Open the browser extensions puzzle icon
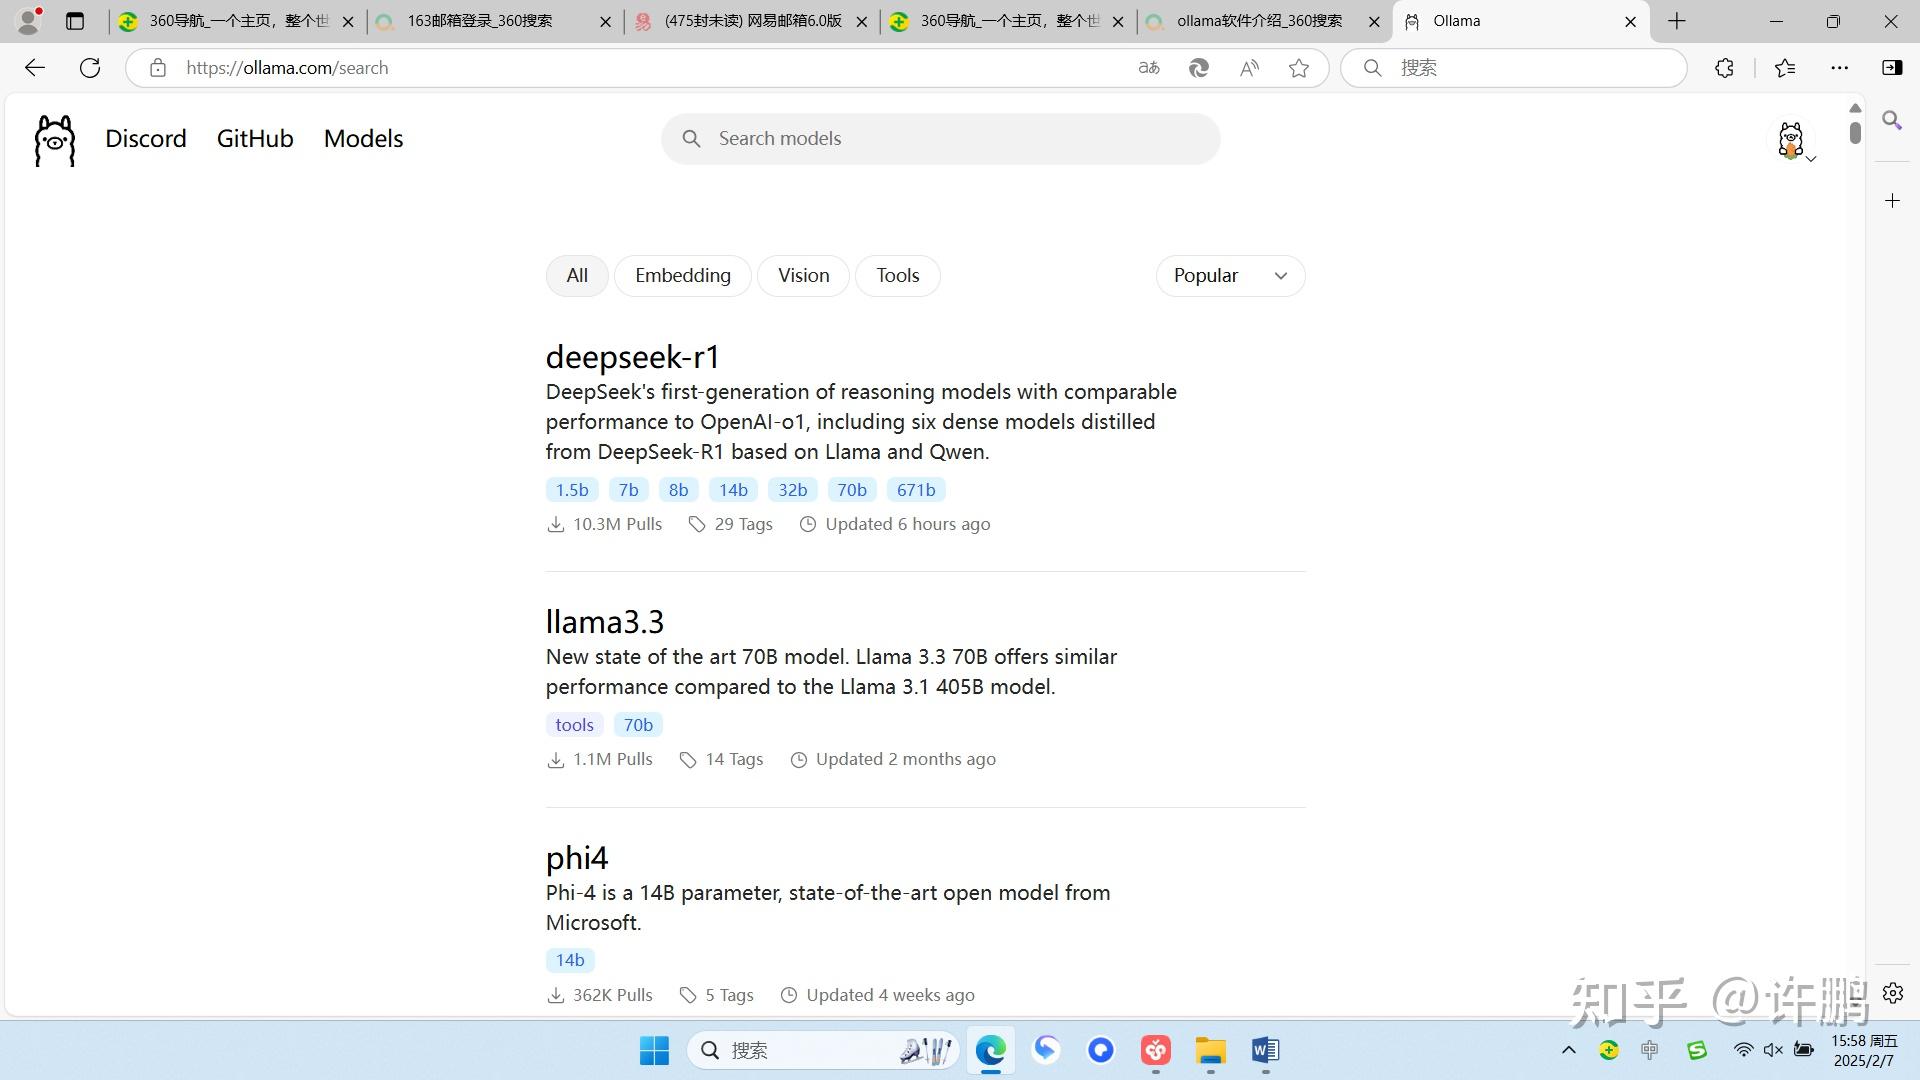The image size is (1920, 1080). [1724, 68]
